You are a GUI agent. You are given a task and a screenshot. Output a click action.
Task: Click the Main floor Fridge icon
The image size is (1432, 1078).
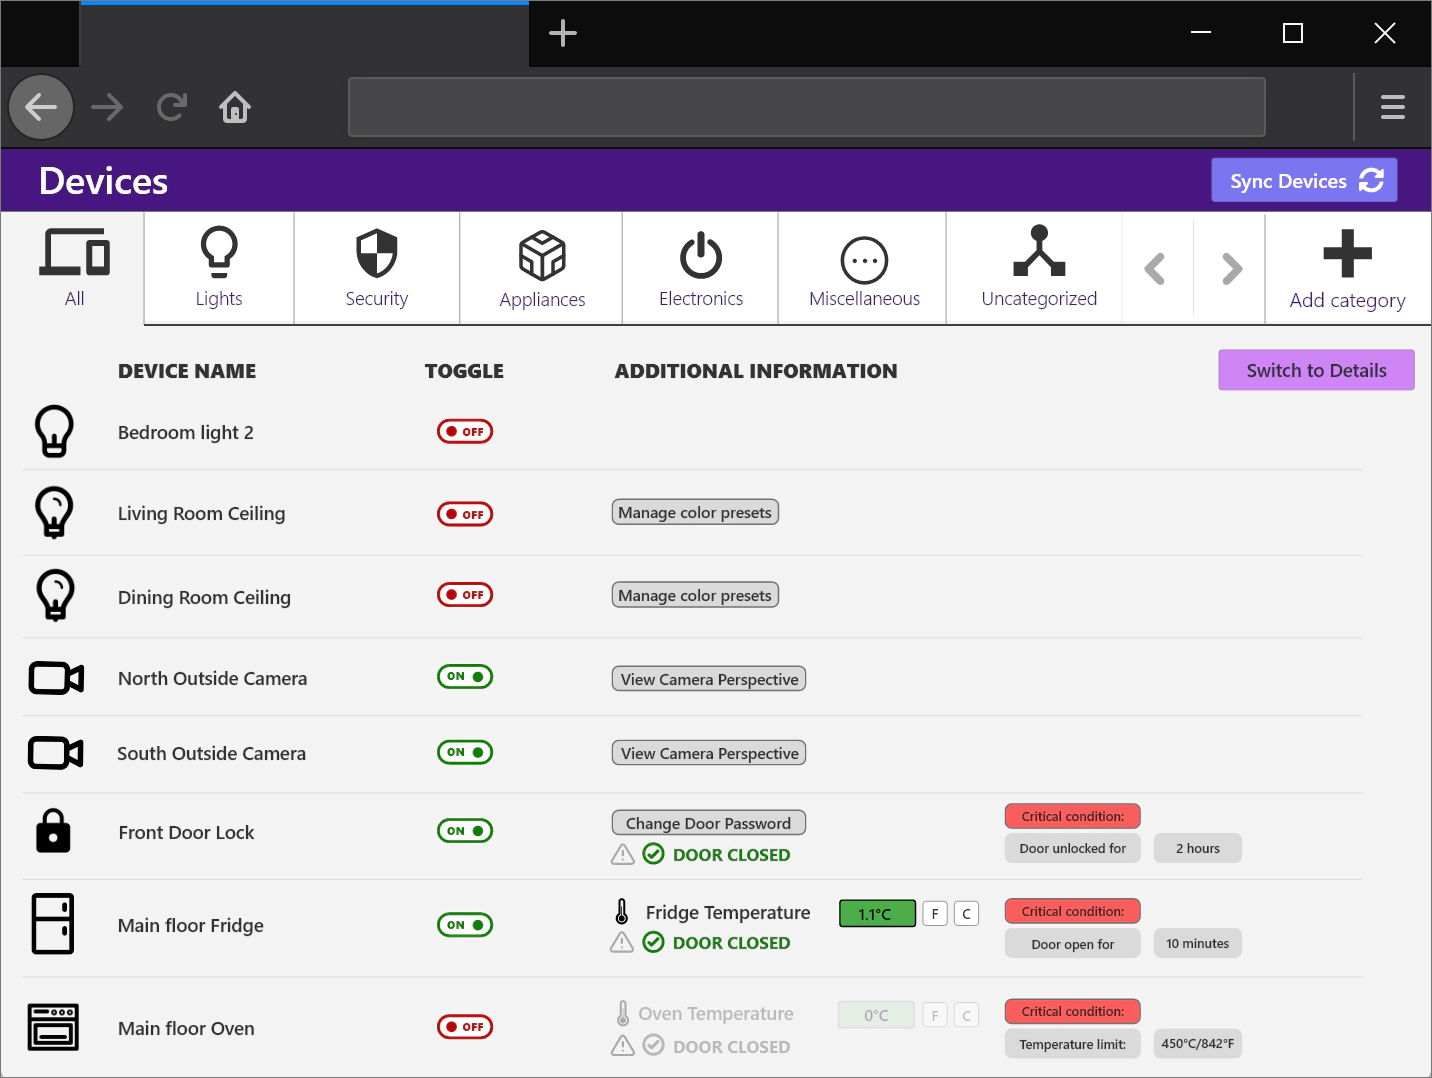[53, 924]
